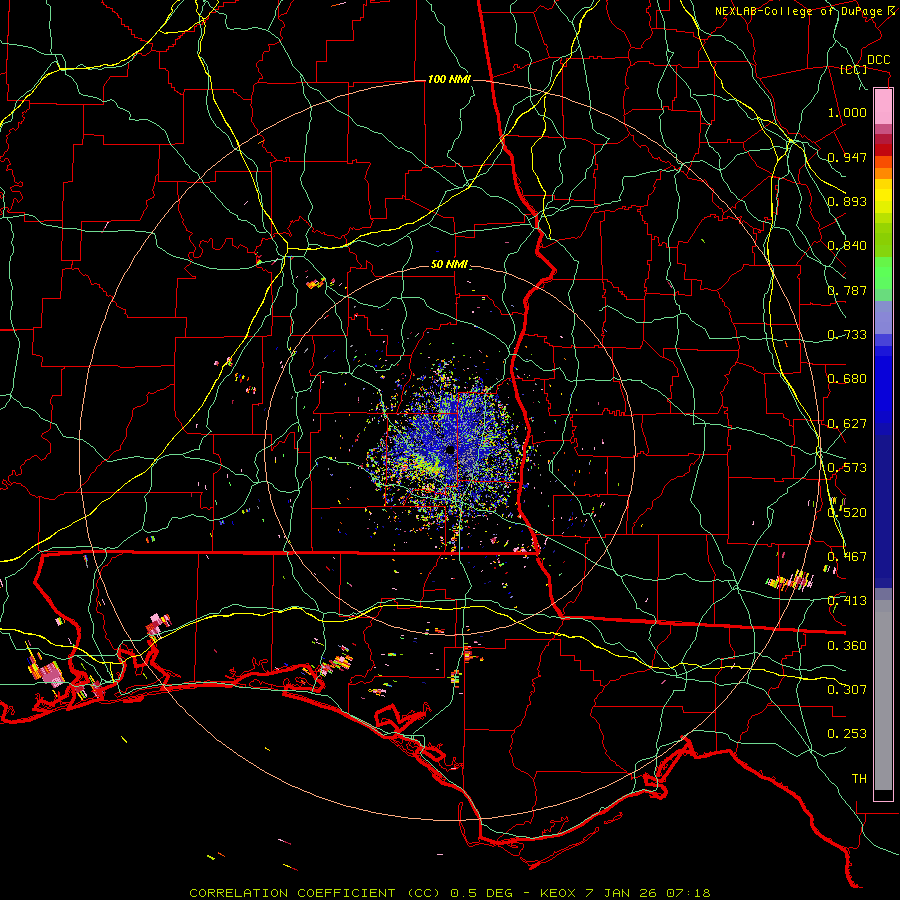This screenshot has height=900, width=900.
Task: Click the 0.947 legend value
Action: [847, 157]
